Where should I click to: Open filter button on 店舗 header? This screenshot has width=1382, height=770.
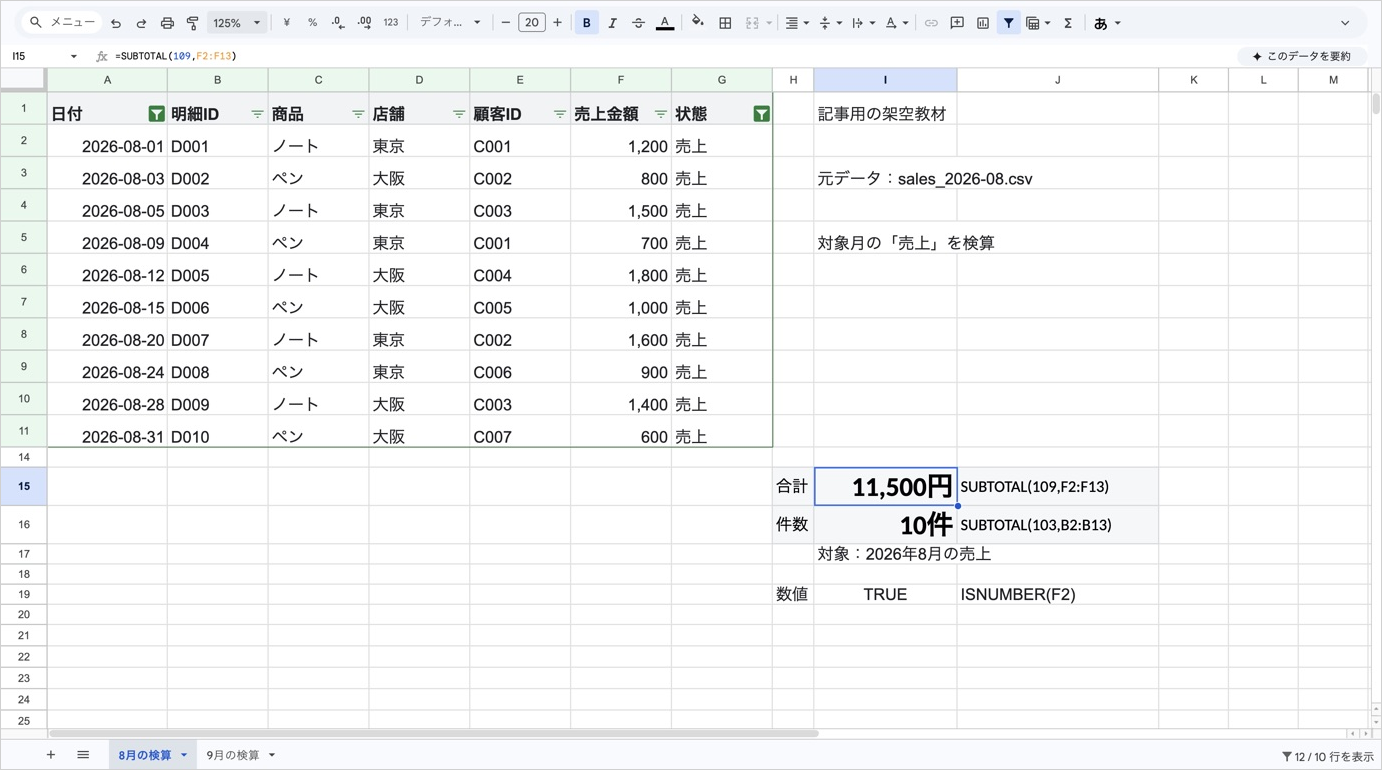pyautogui.click(x=459, y=115)
